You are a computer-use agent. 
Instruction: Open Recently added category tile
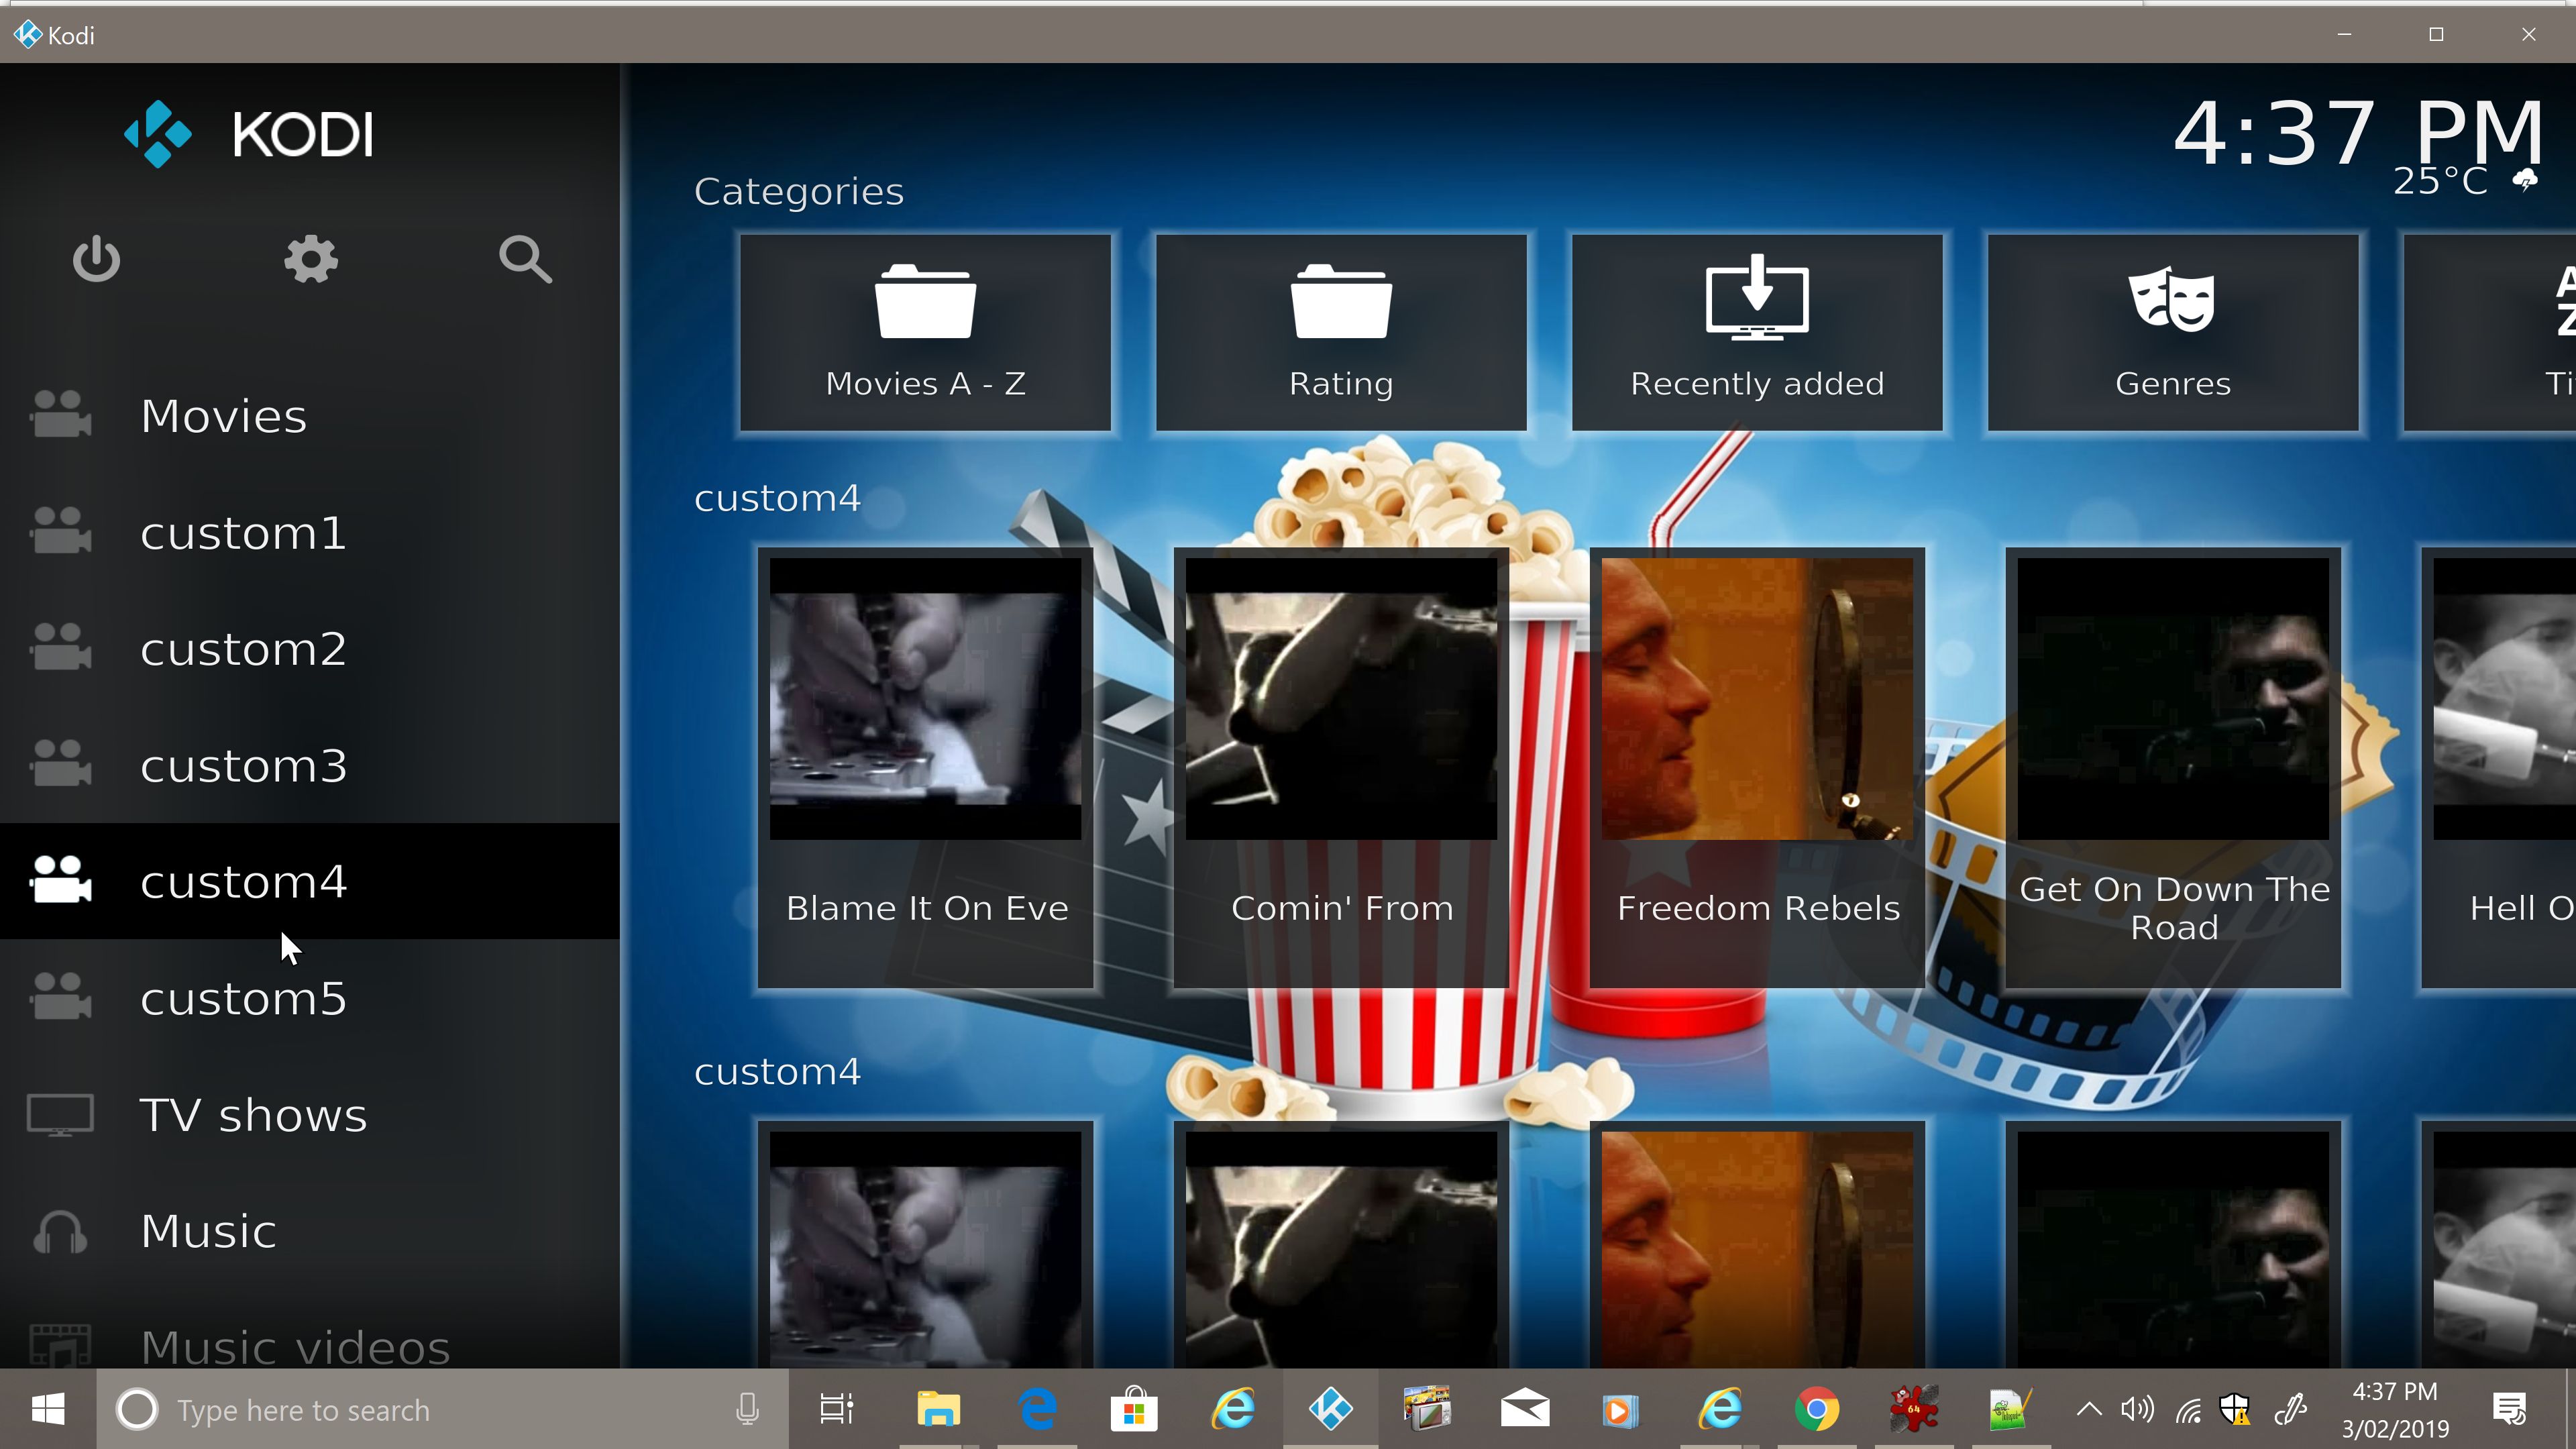[1757, 333]
